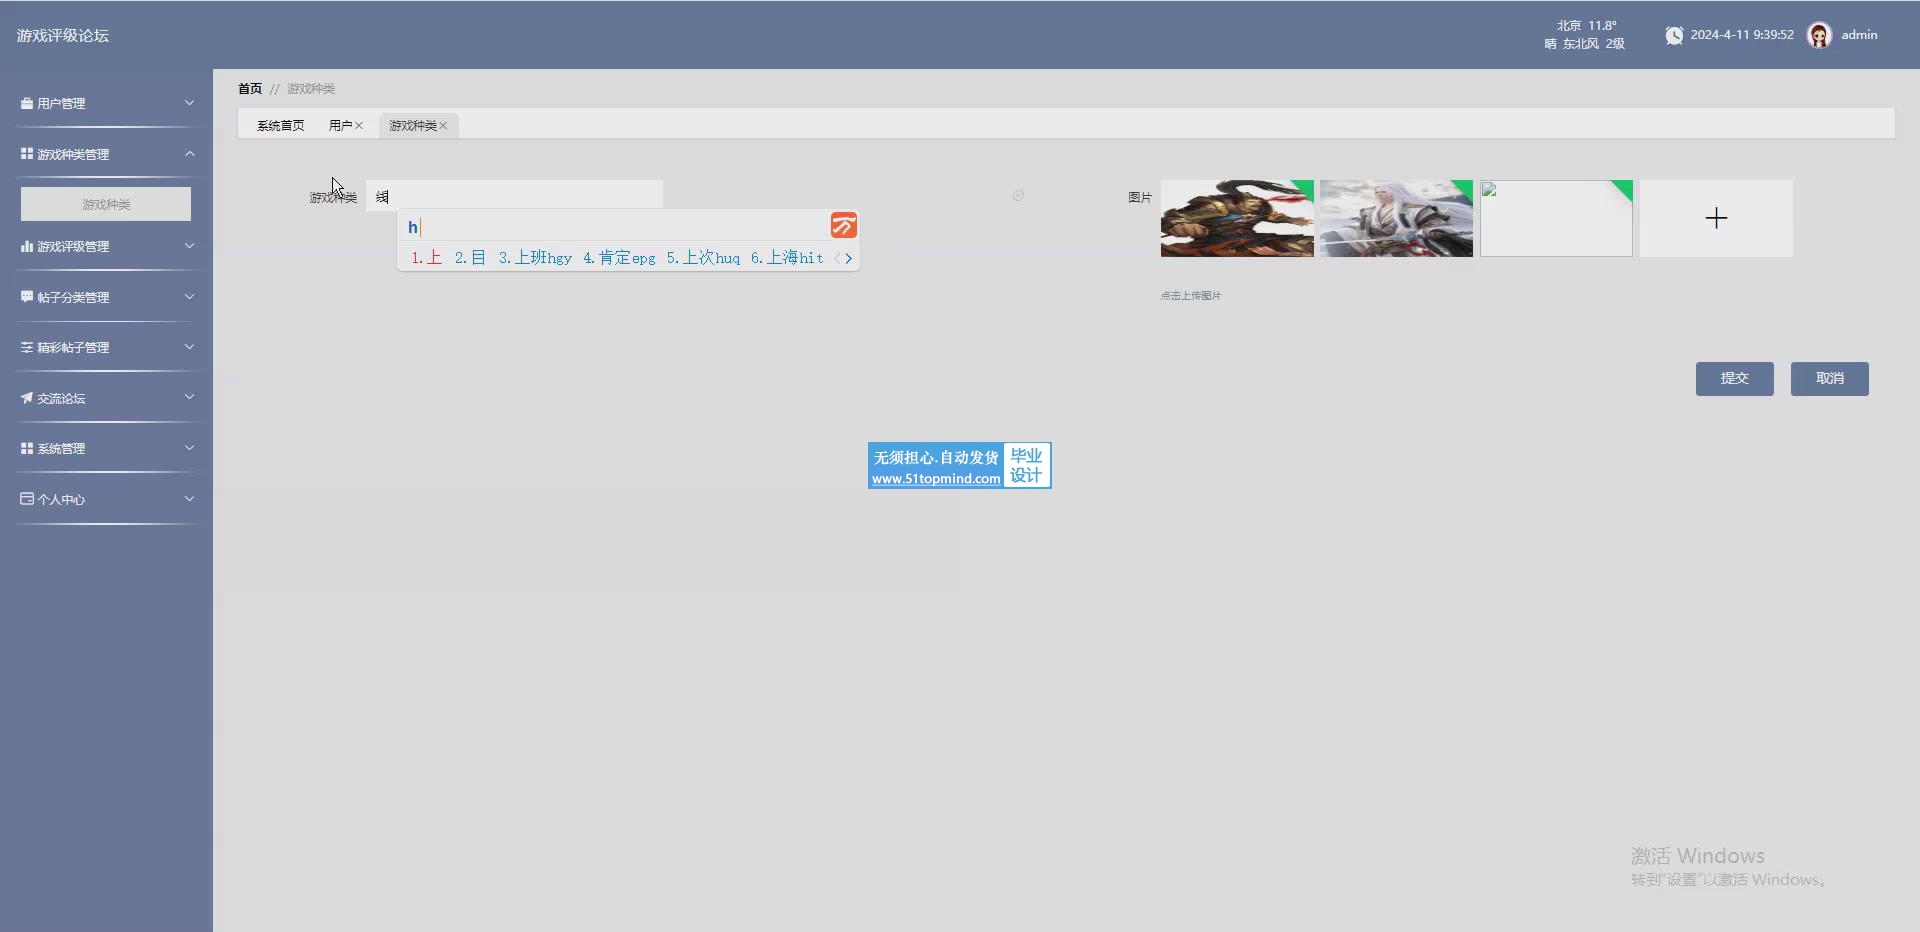Click the 游戏评级管理 bar chart icon

(x=27, y=246)
